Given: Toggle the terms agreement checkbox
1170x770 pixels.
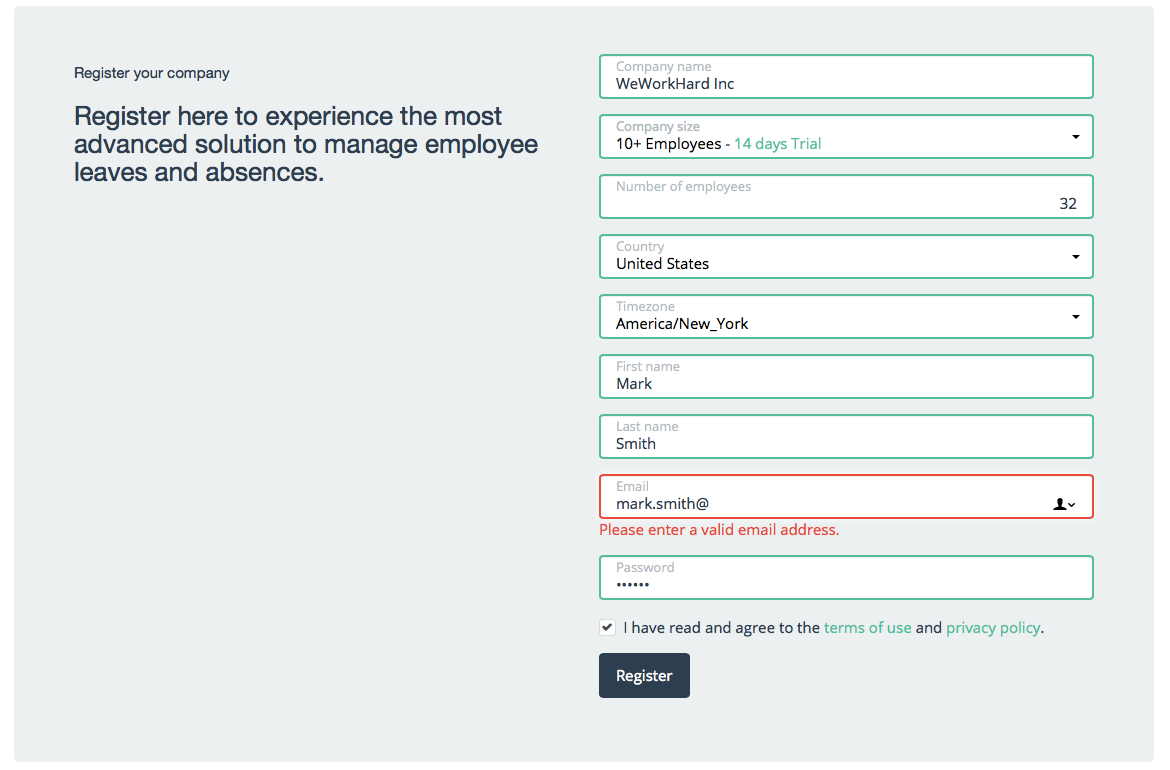Looking at the screenshot, I should 607,627.
